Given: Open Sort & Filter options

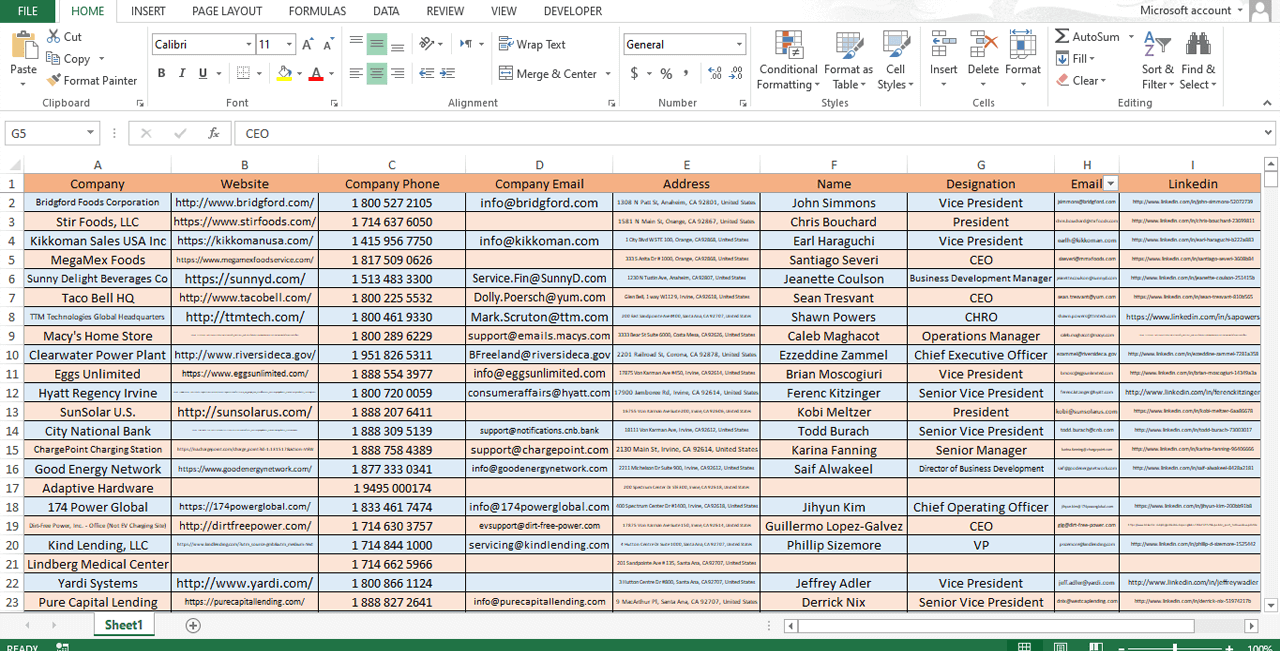Looking at the screenshot, I should pyautogui.click(x=1157, y=61).
